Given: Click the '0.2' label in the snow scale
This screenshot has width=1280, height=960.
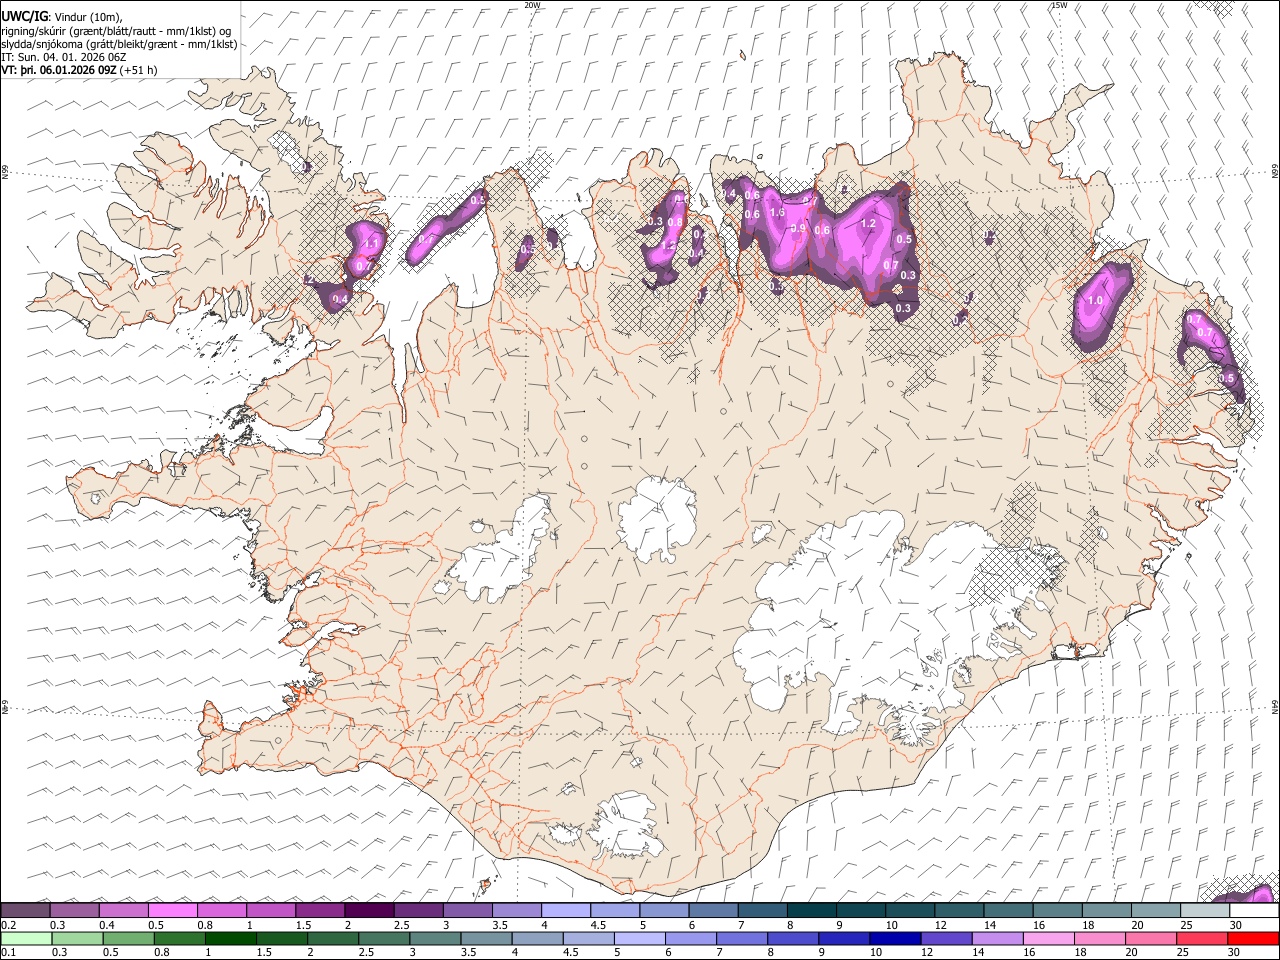Looking at the screenshot, I should pos(9,925).
